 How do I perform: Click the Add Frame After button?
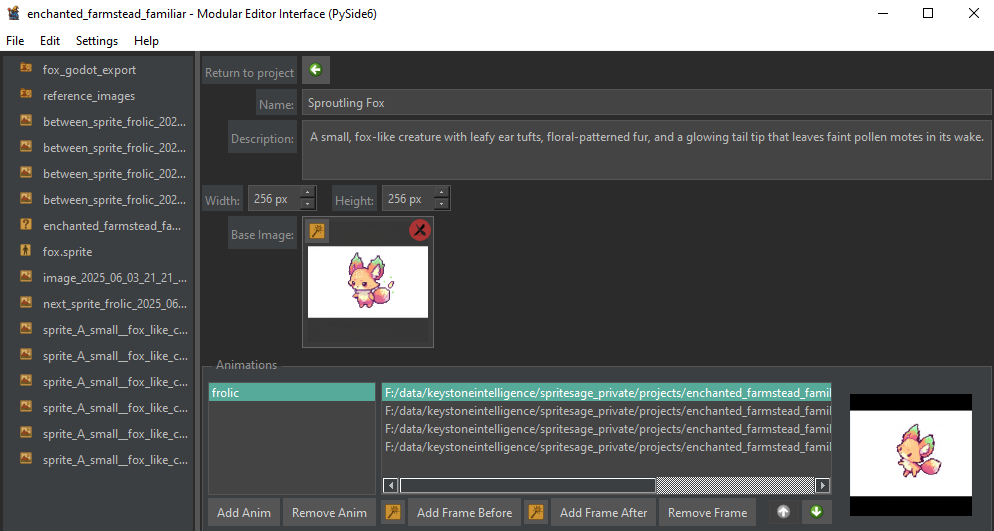tap(604, 512)
